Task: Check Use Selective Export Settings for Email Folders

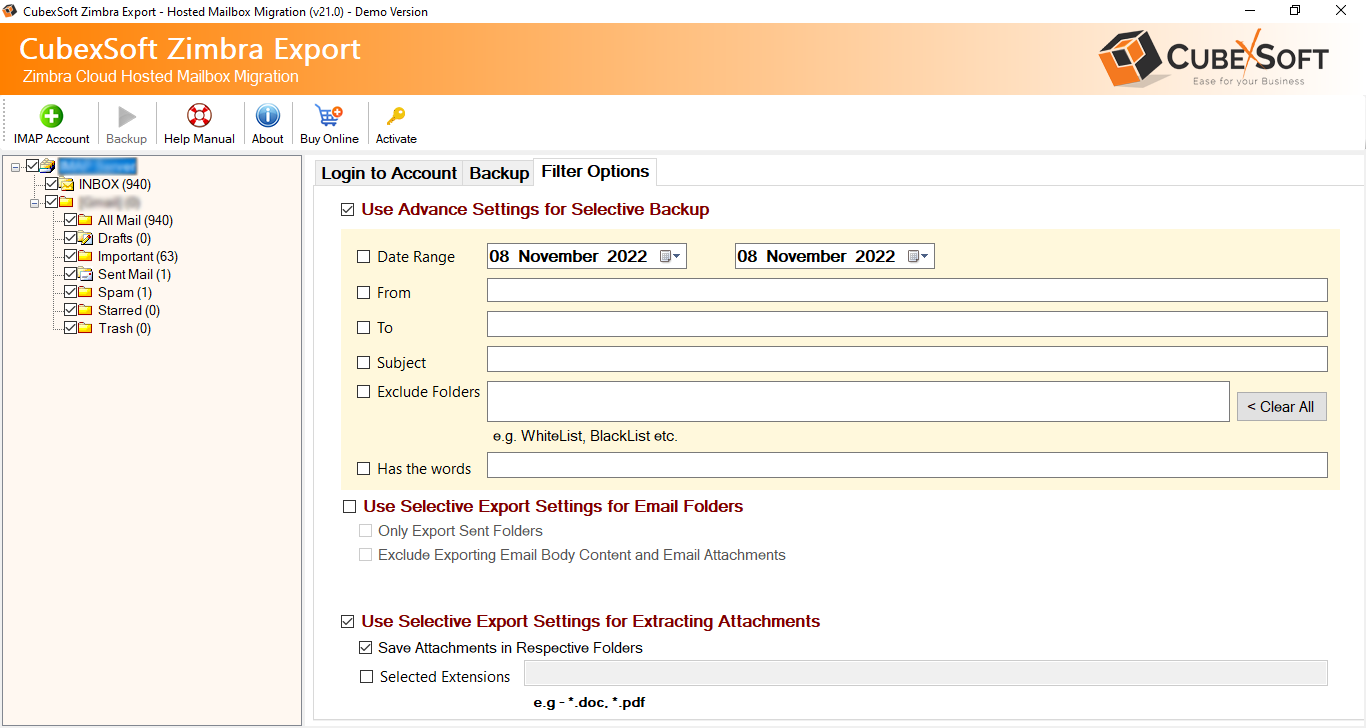Action: (349, 507)
